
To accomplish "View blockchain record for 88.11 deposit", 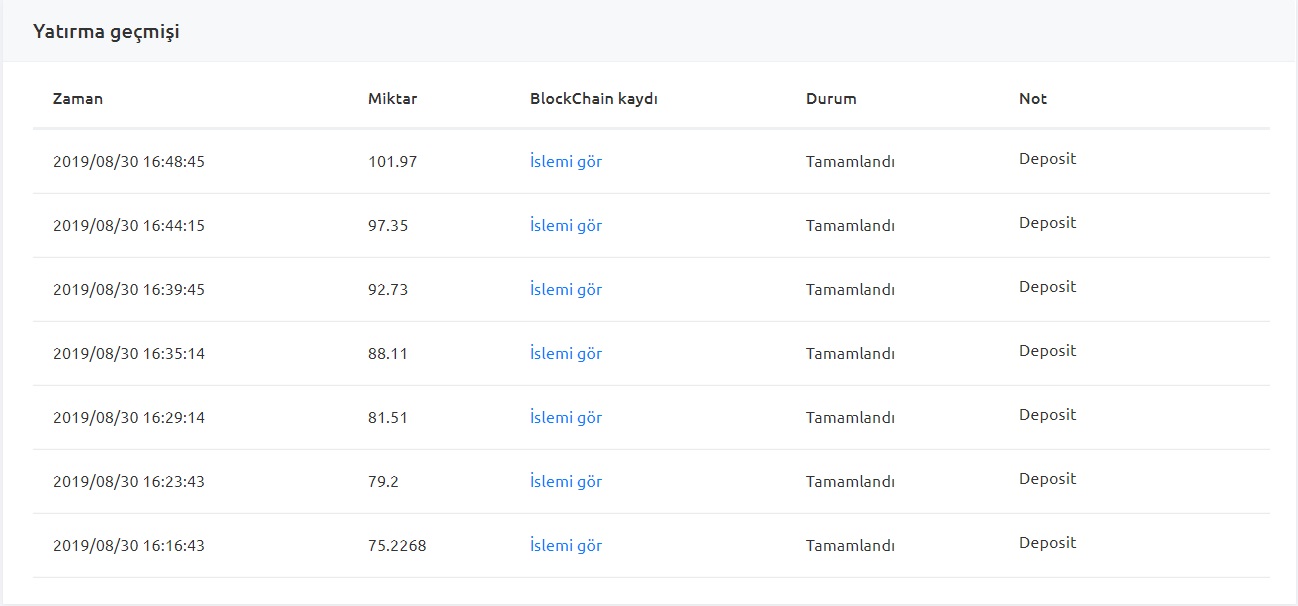I will click(566, 353).
